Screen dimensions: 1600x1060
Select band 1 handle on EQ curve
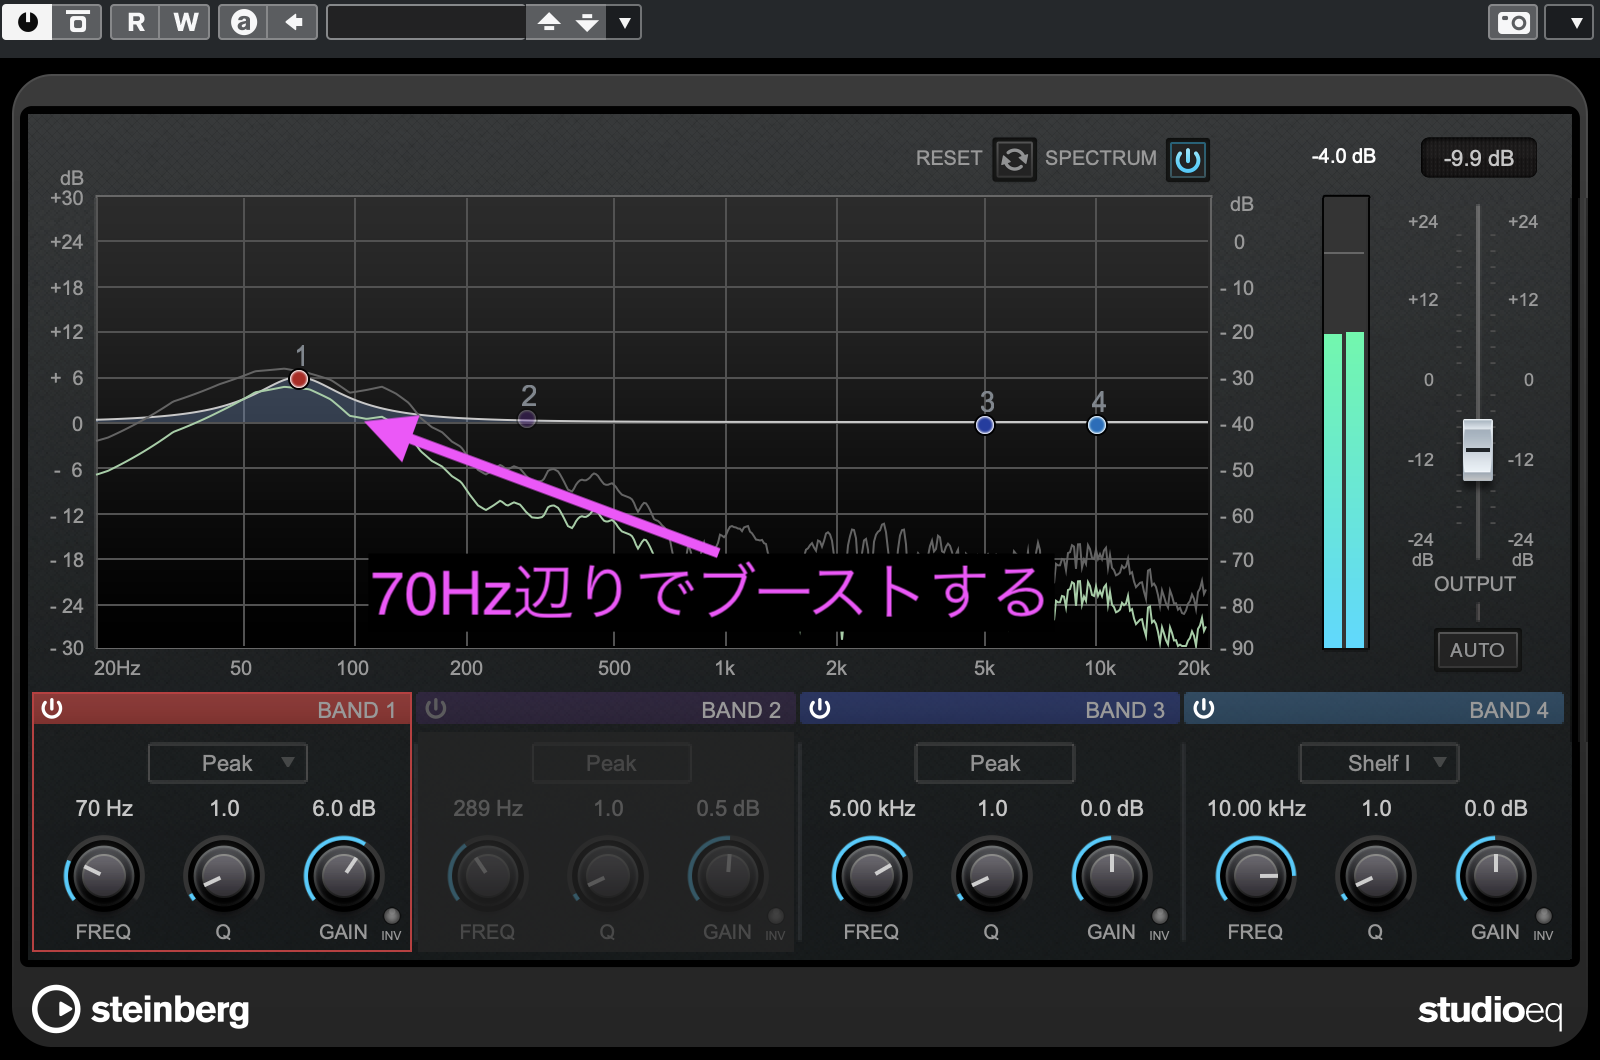click(298, 379)
